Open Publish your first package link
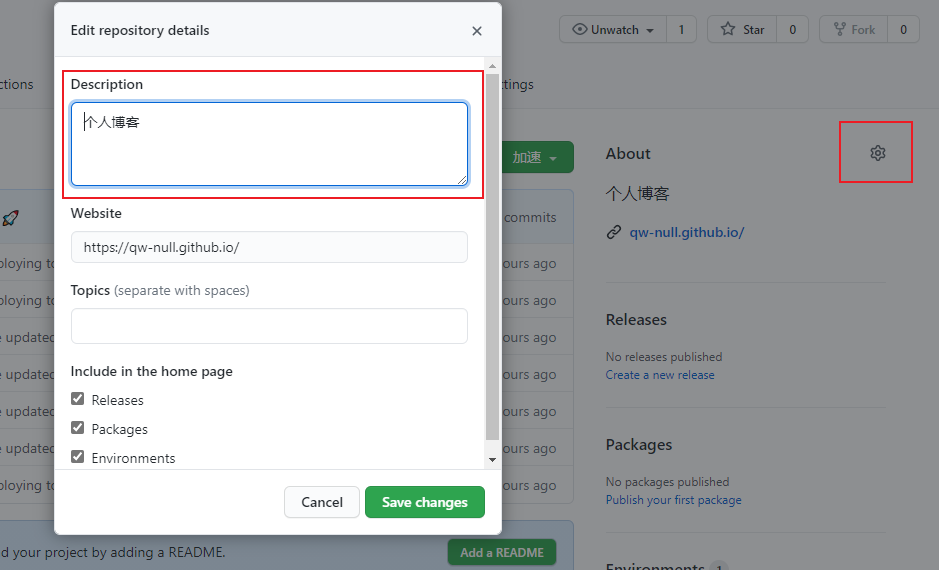Screen dimensions: 939x570 click(x=673, y=500)
